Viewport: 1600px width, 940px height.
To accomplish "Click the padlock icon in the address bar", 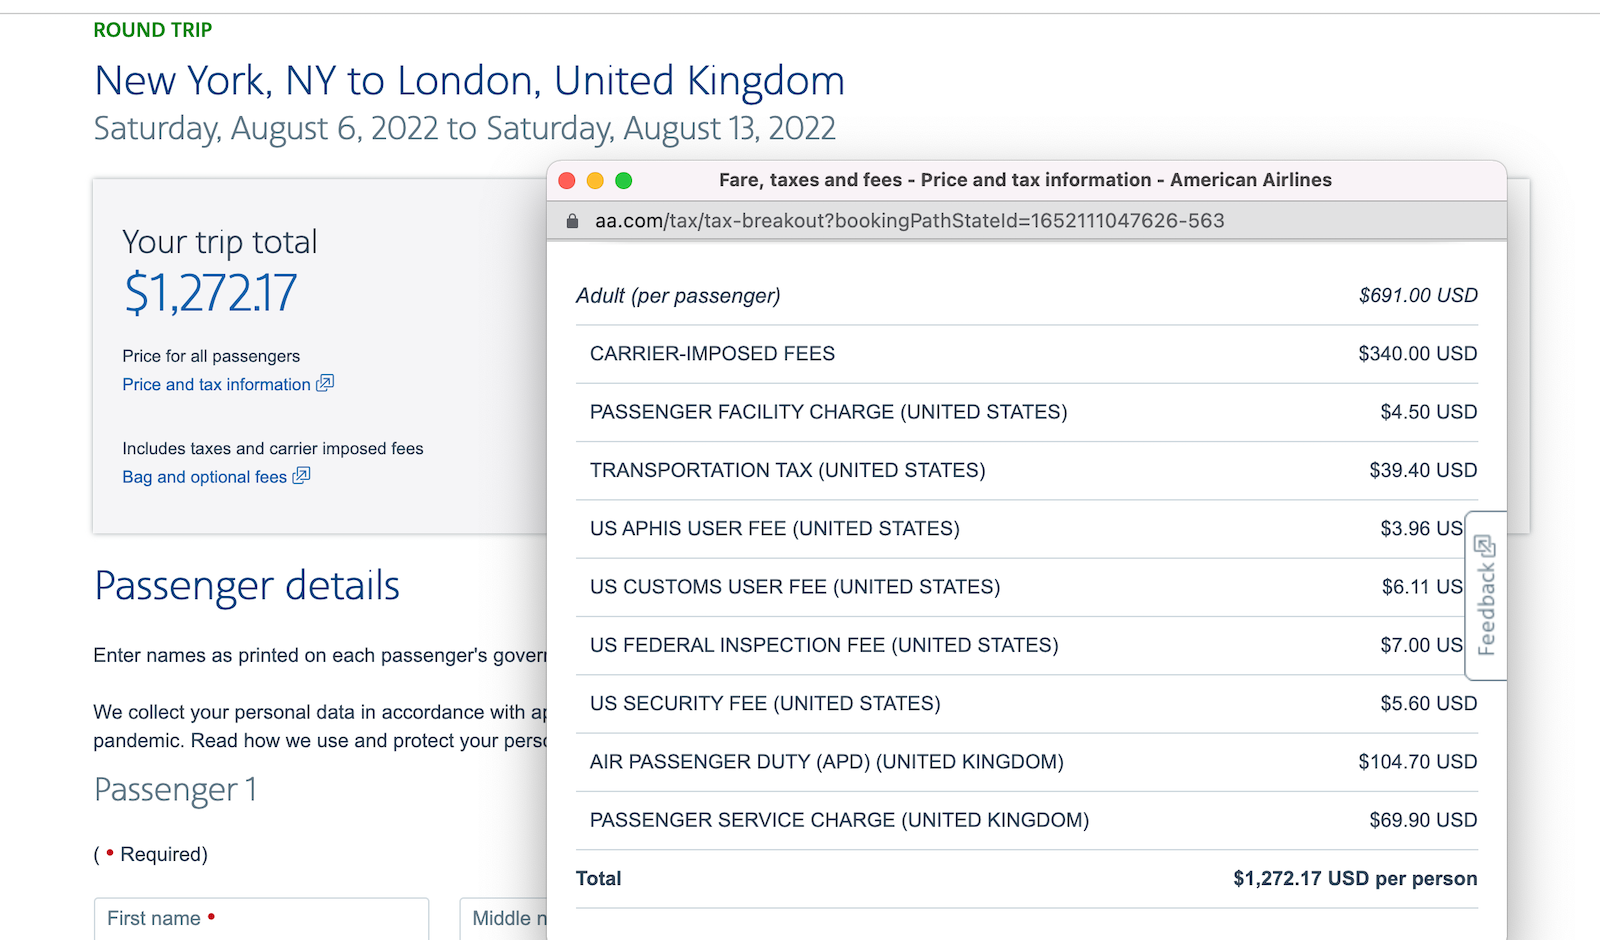I will point(571,220).
